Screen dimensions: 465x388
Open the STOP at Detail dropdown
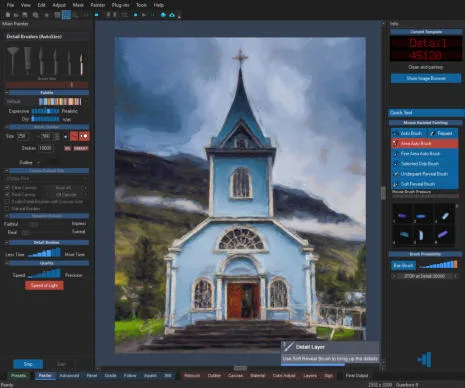click(x=425, y=276)
